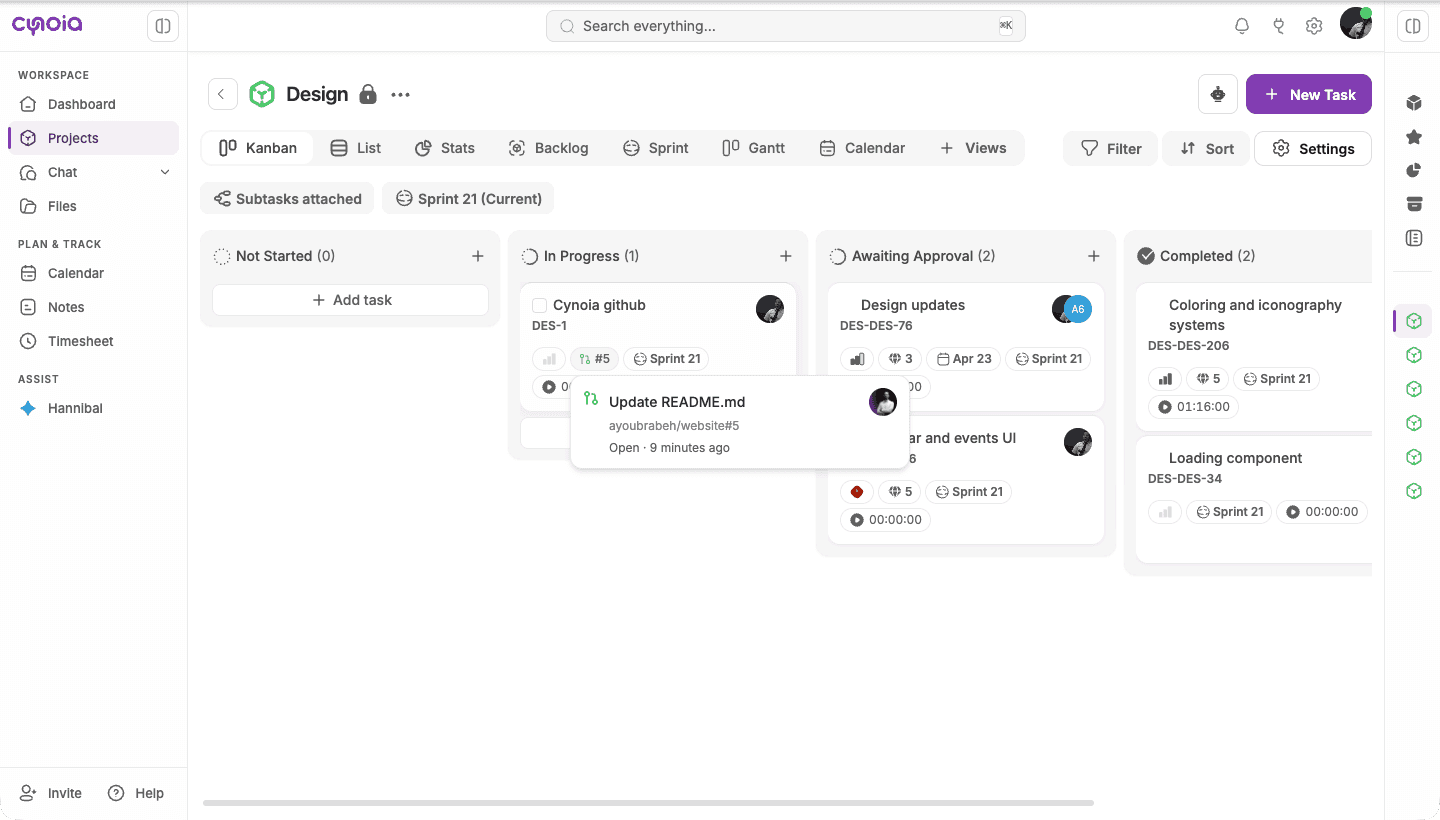1440x820 pixels.
Task: Collapse the left sidebar panel
Action: pyautogui.click(x=163, y=26)
